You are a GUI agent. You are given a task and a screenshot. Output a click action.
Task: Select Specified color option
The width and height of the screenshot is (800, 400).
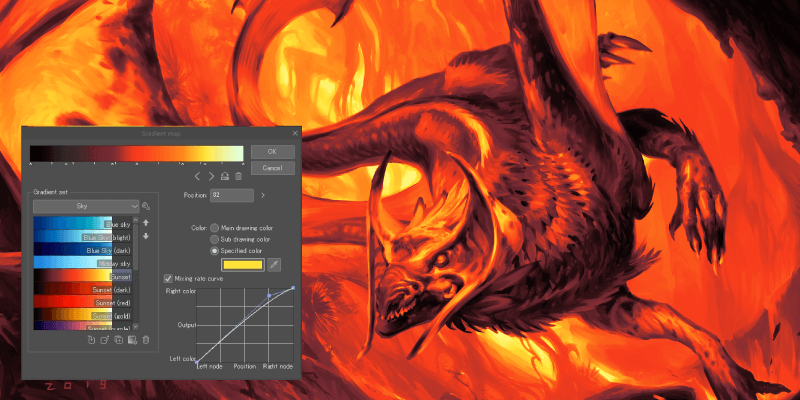(x=214, y=251)
